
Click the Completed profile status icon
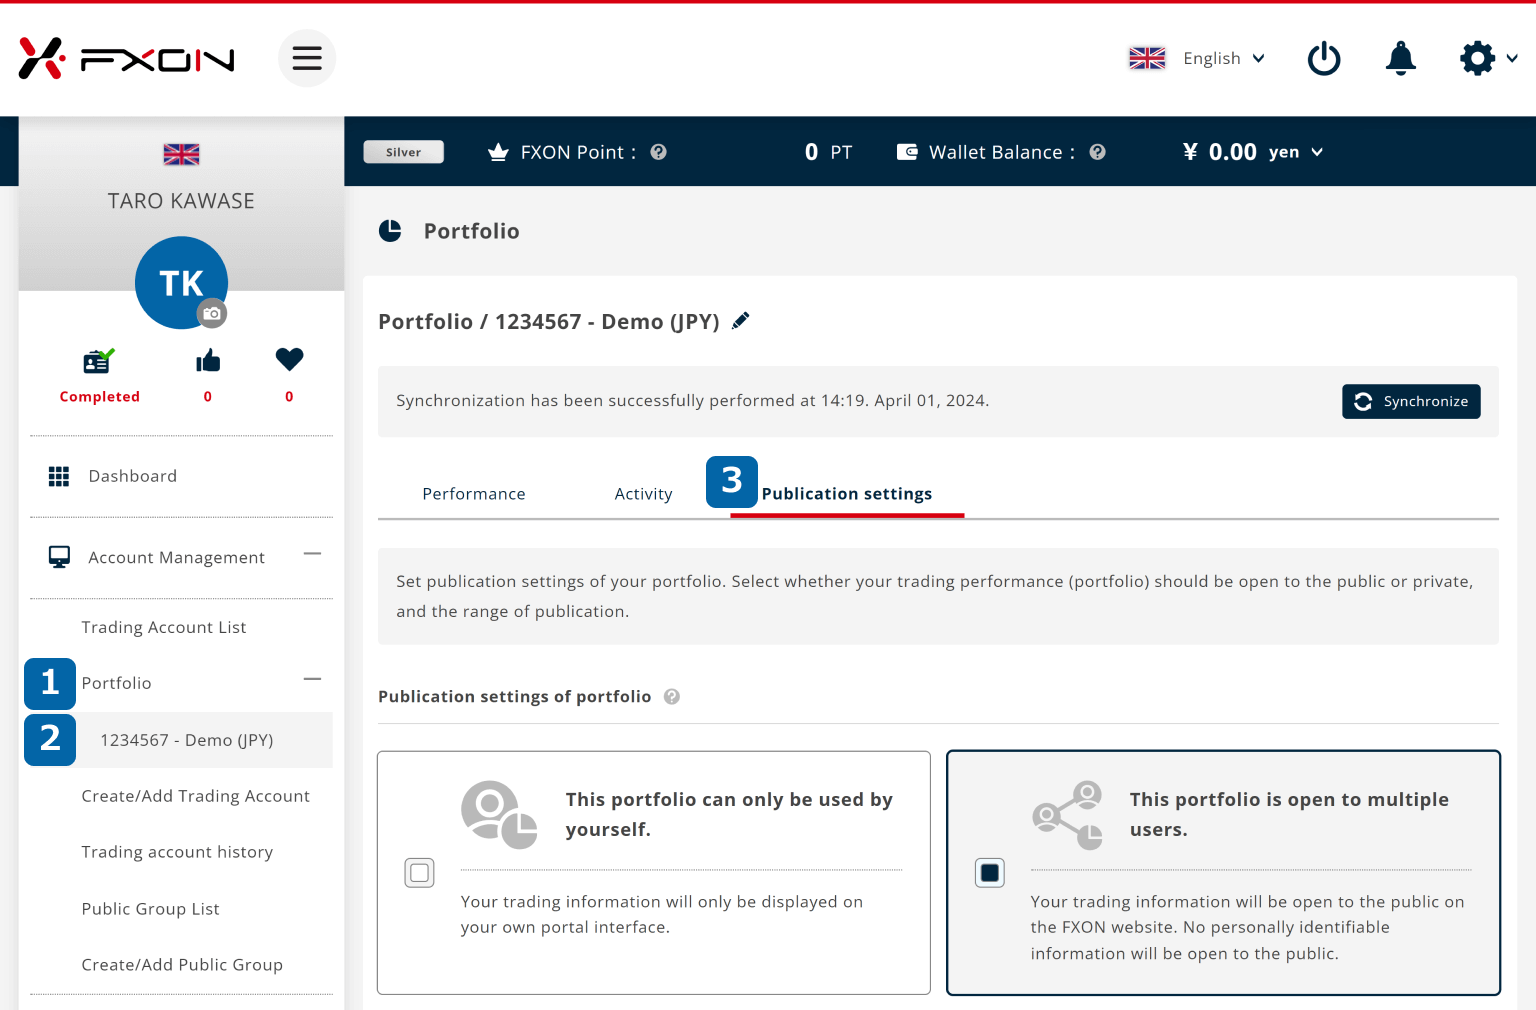(99, 360)
